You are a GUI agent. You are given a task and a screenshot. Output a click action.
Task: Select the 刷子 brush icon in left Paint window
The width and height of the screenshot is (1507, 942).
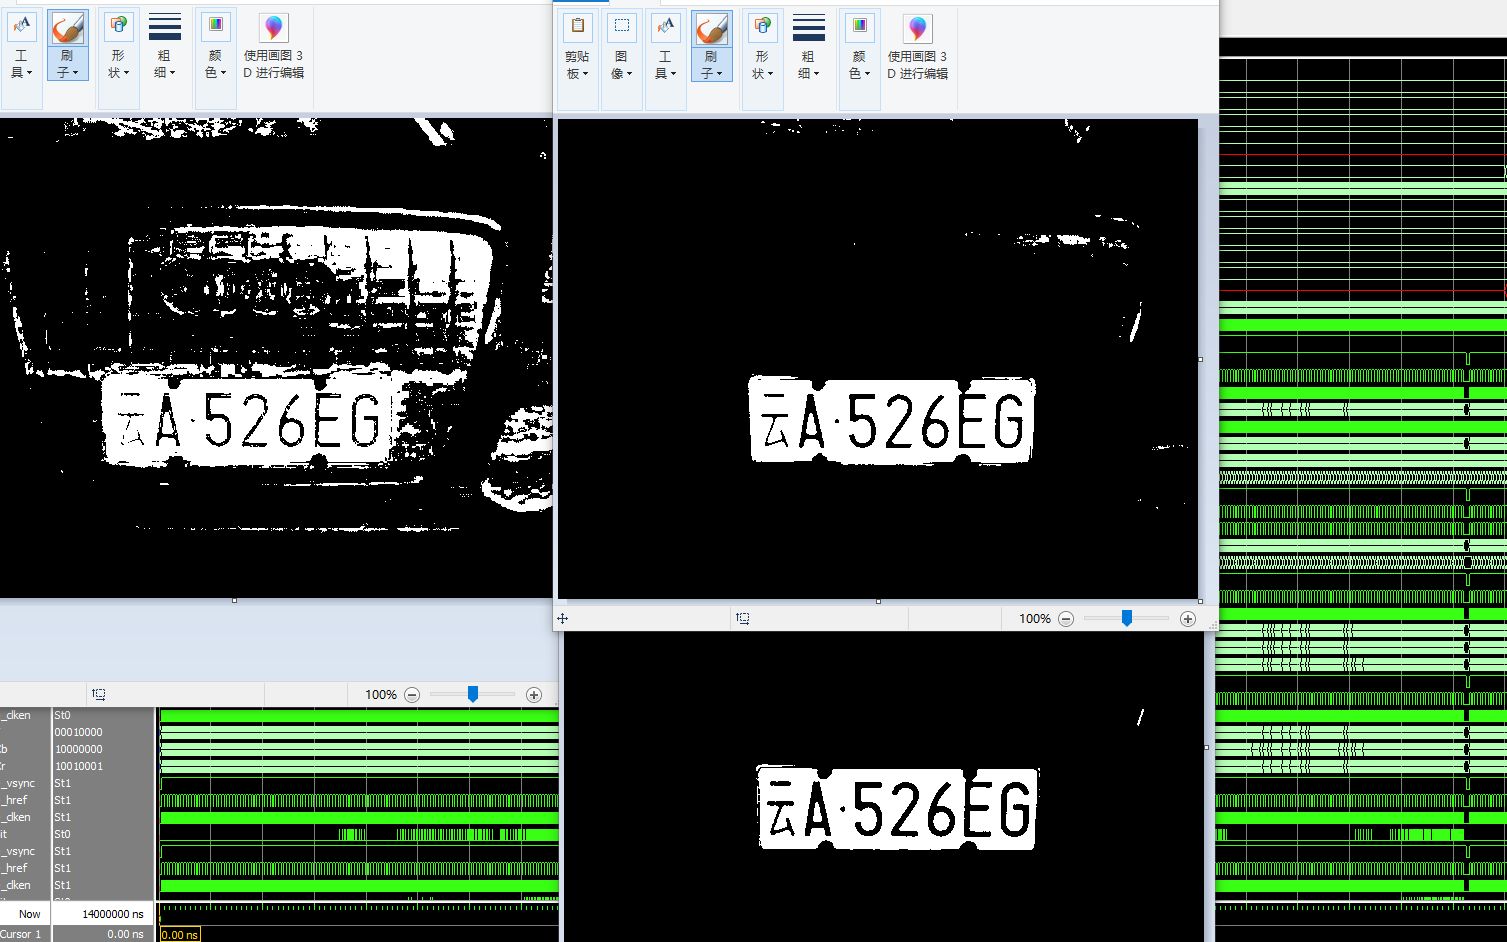[x=67, y=29]
